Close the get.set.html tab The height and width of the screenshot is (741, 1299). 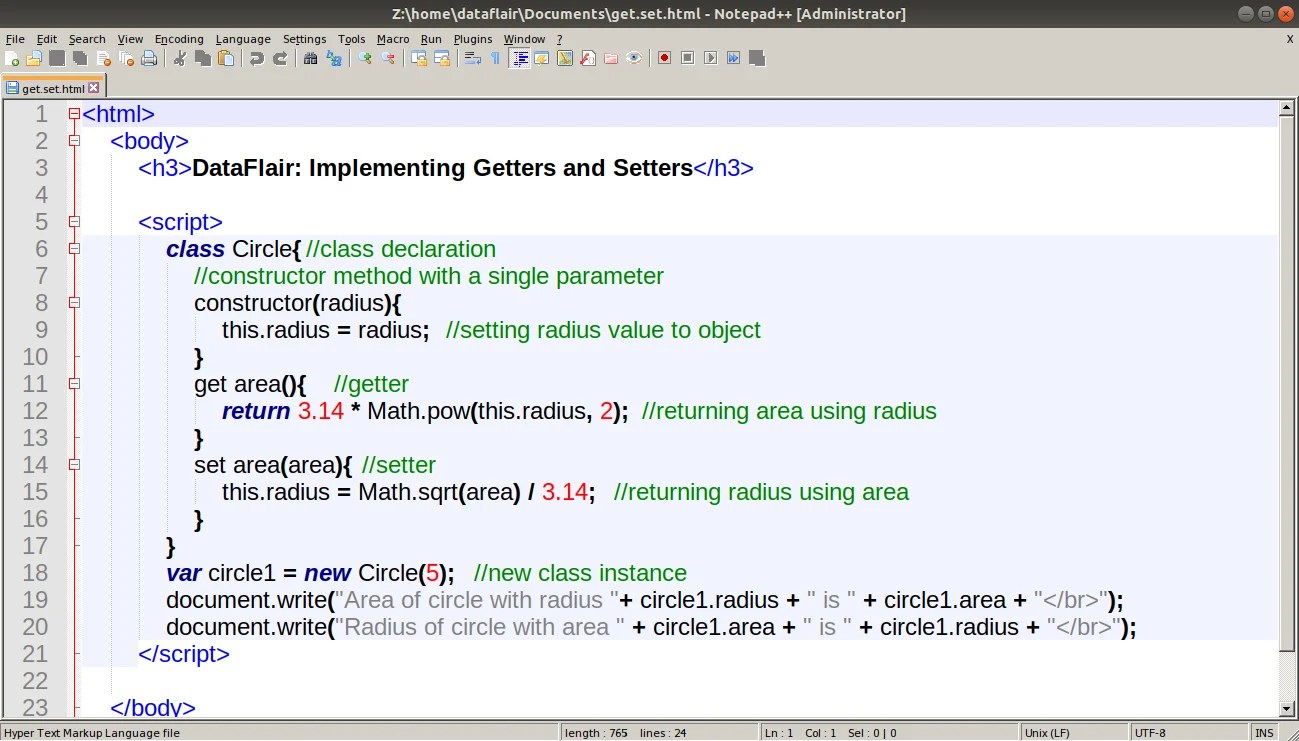[94, 88]
